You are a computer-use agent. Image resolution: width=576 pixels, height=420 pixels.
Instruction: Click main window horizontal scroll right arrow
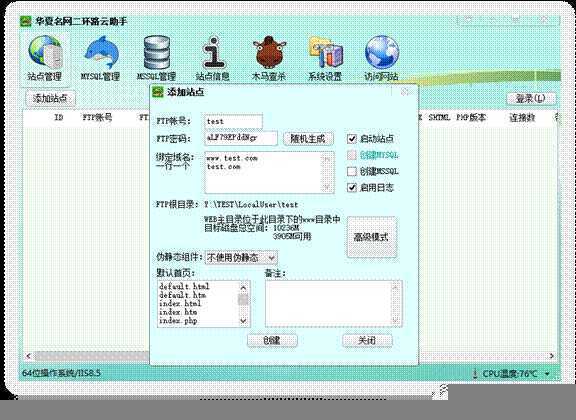coord(551,356)
